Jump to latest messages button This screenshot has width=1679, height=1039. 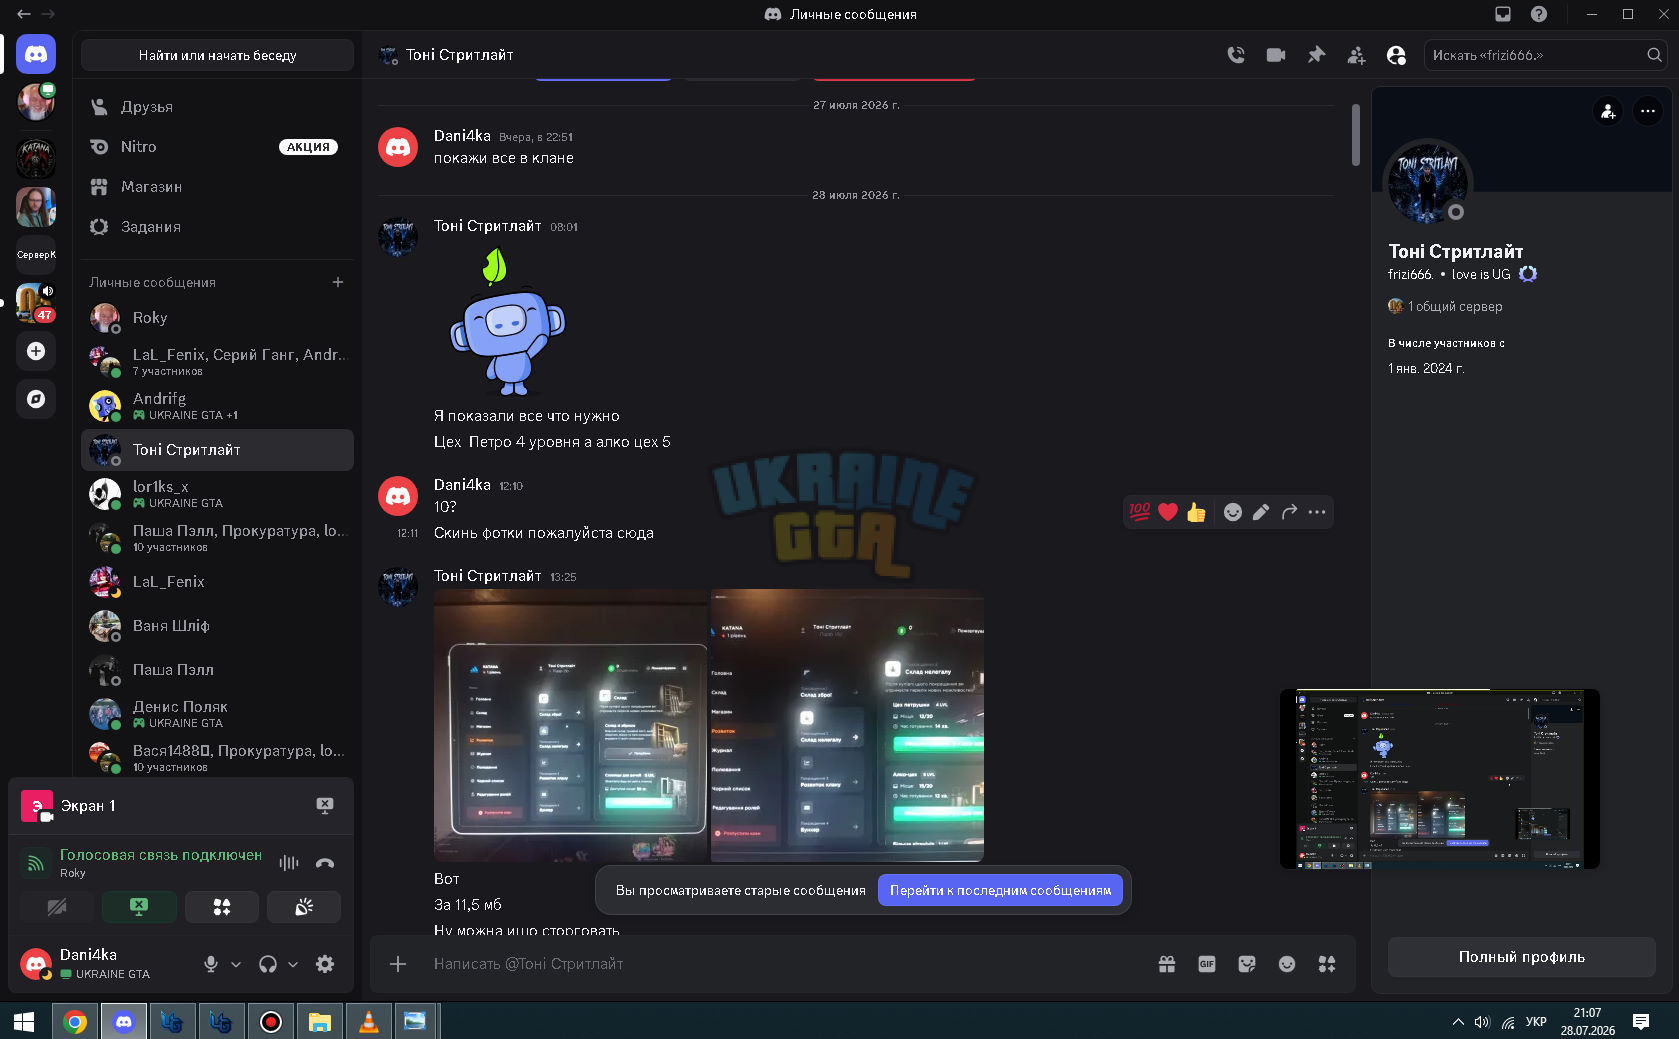coord(1000,890)
